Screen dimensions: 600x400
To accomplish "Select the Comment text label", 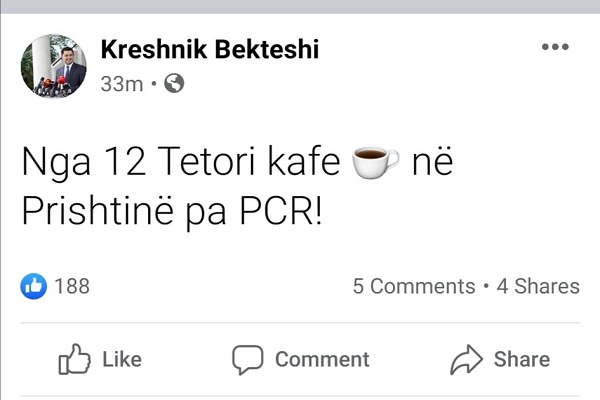I will [x=322, y=359].
